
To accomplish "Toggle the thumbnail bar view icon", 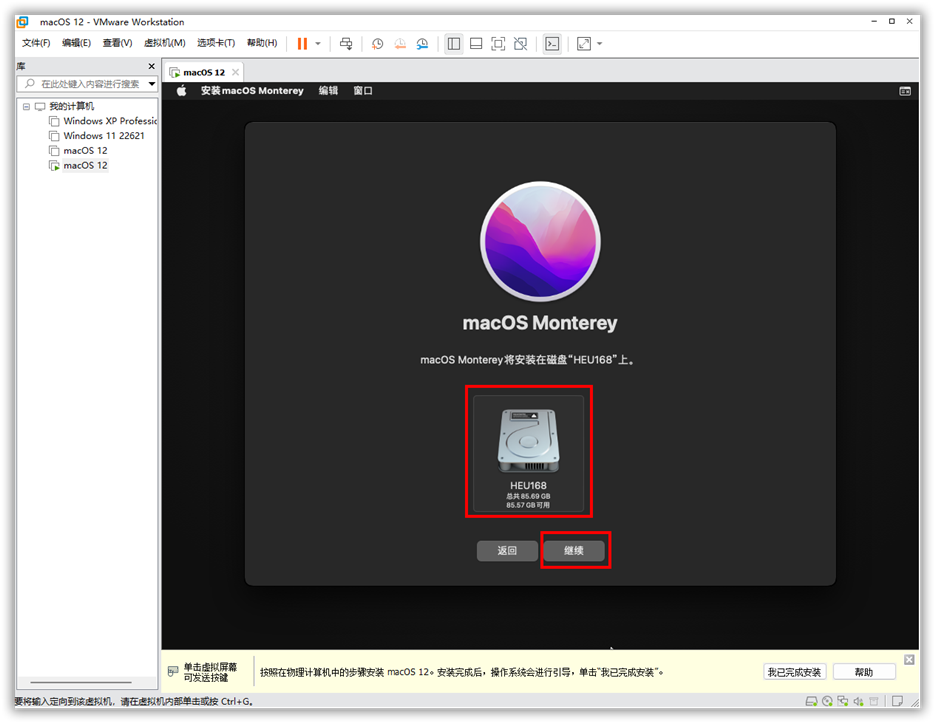I will 476,44.
